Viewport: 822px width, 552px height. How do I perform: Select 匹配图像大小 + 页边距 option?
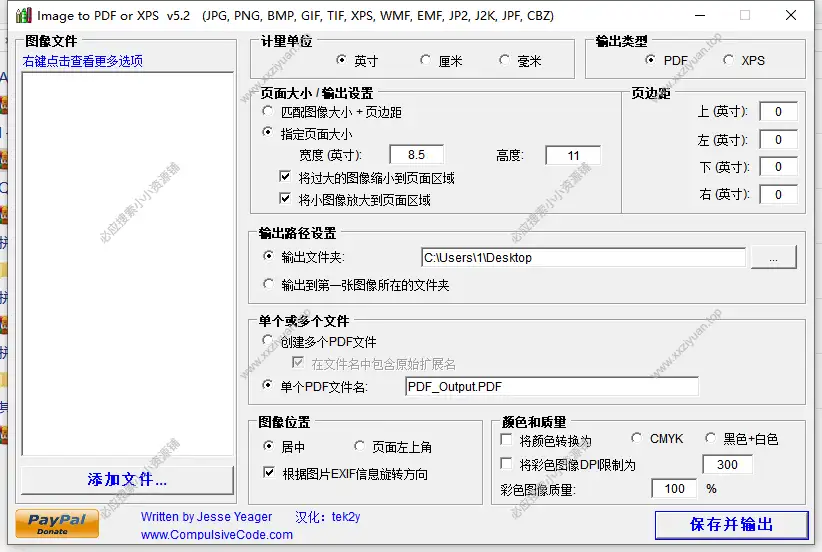(268, 112)
